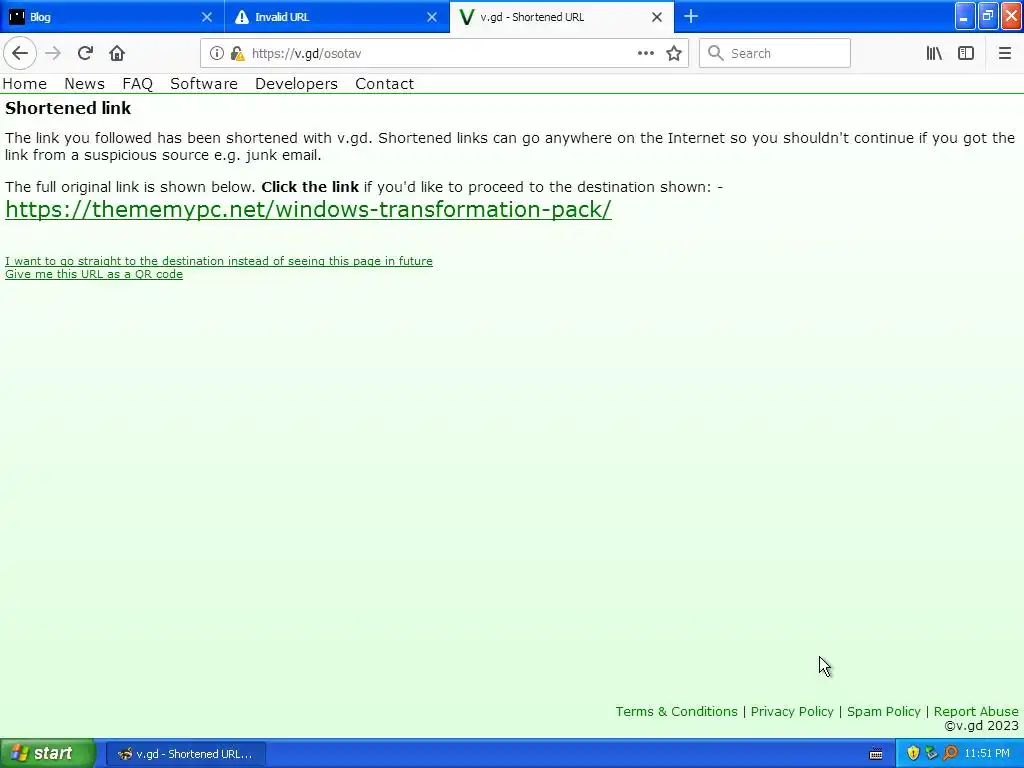Open the Windows start menu
The height and width of the screenshot is (768, 1024).
tap(47, 754)
